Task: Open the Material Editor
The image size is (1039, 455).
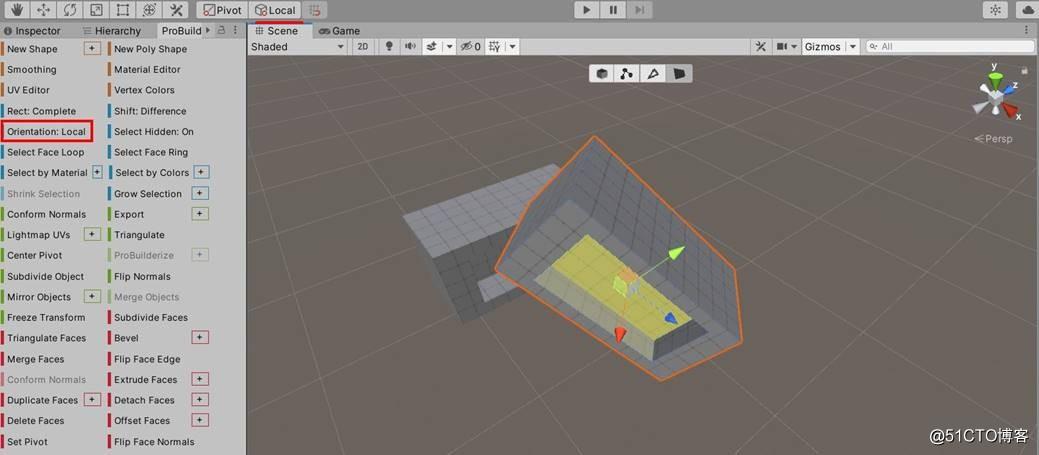Action: pos(147,69)
